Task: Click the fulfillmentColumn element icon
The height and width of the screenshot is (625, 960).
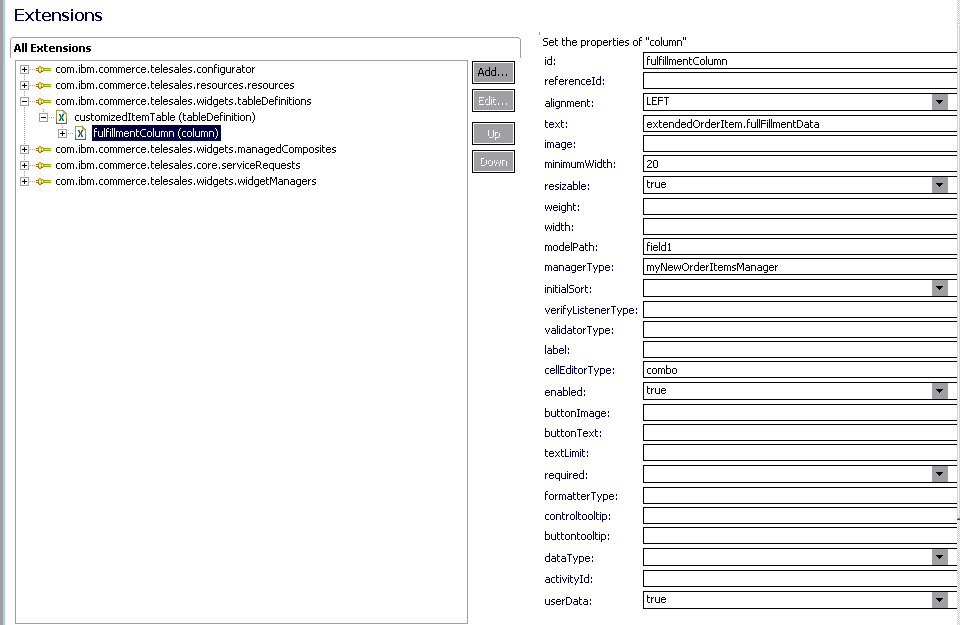Action: tap(80, 133)
